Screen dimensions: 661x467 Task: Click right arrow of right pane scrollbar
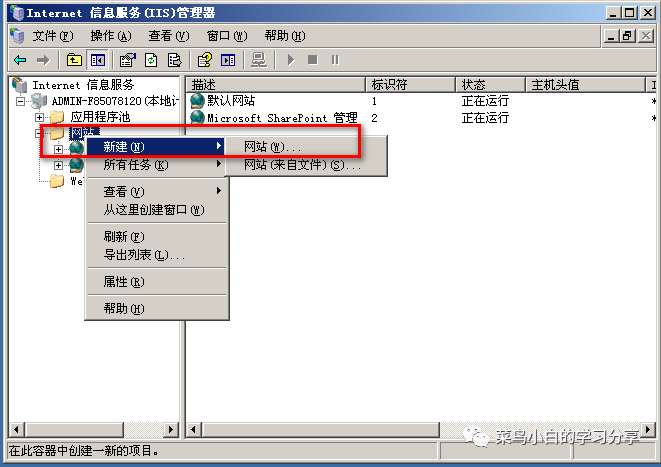(648, 430)
